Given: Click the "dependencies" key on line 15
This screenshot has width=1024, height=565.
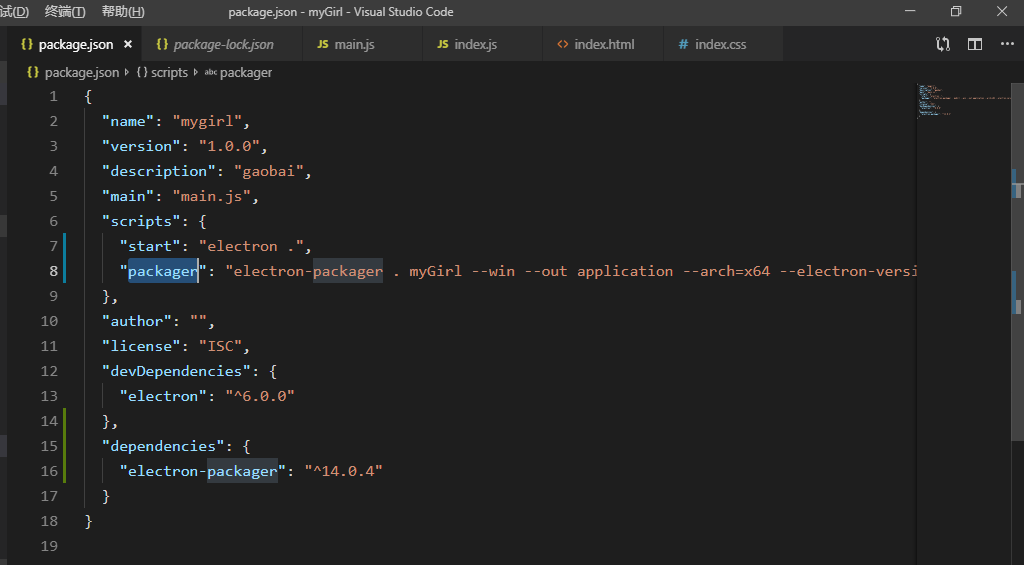Looking at the screenshot, I should coord(163,446).
